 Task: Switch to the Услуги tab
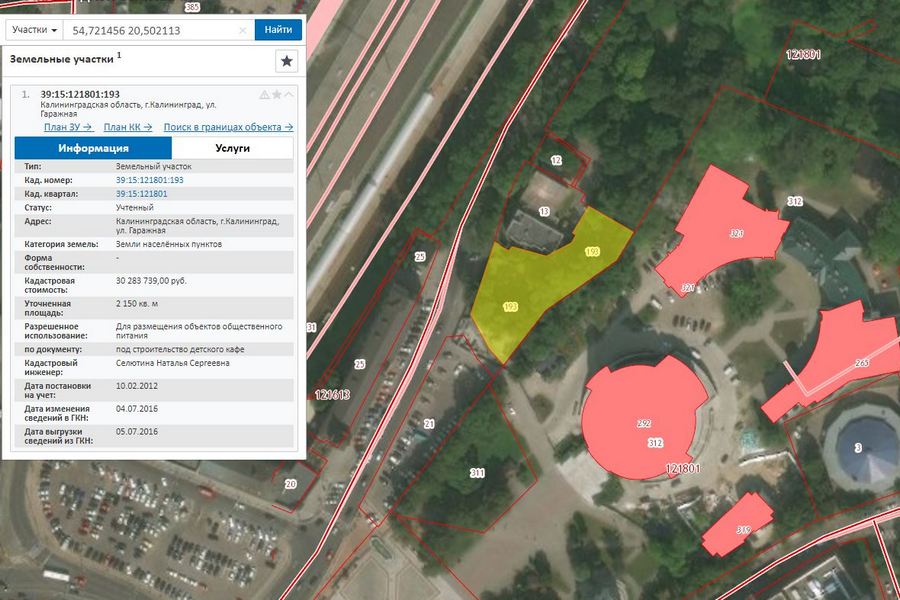point(232,148)
